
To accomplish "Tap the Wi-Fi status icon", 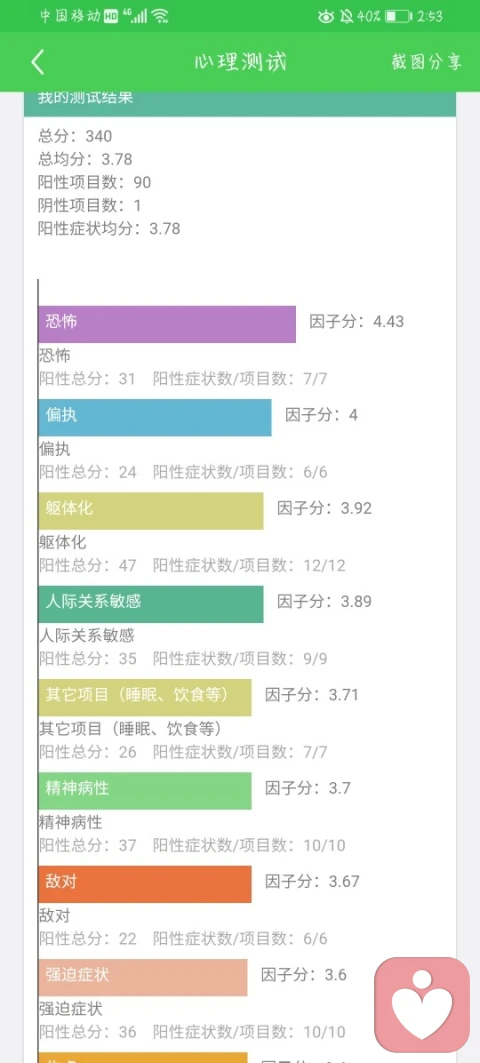I will click(x=160, y=16).
